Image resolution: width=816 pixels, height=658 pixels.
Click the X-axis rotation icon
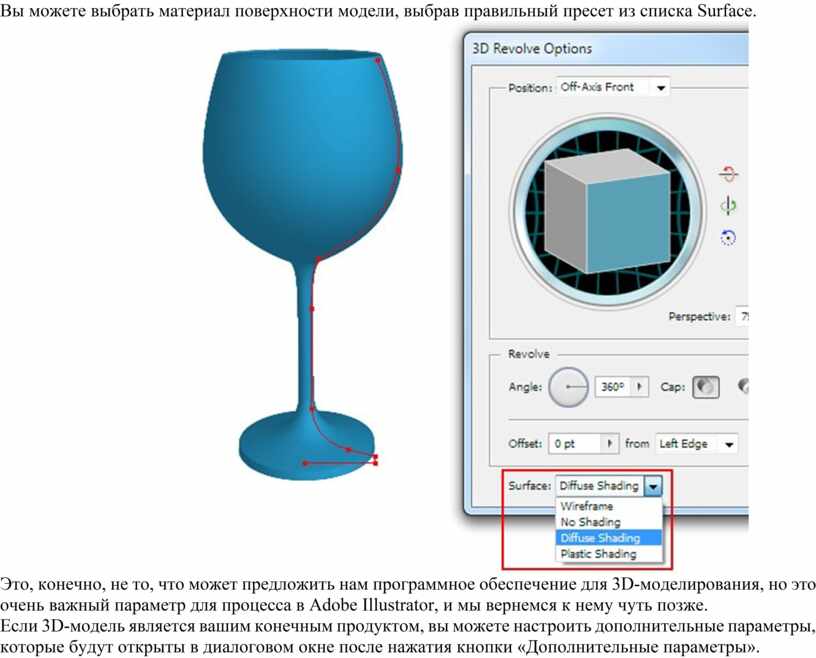(x=728, y=173)
